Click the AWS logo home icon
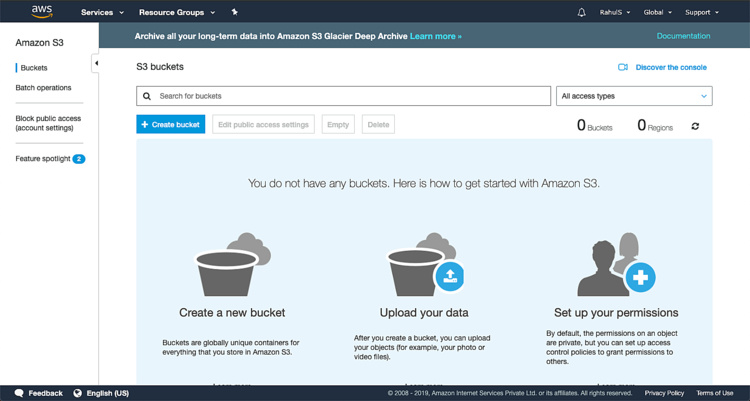This screenshot has width=750, height=401. point(41,12)
